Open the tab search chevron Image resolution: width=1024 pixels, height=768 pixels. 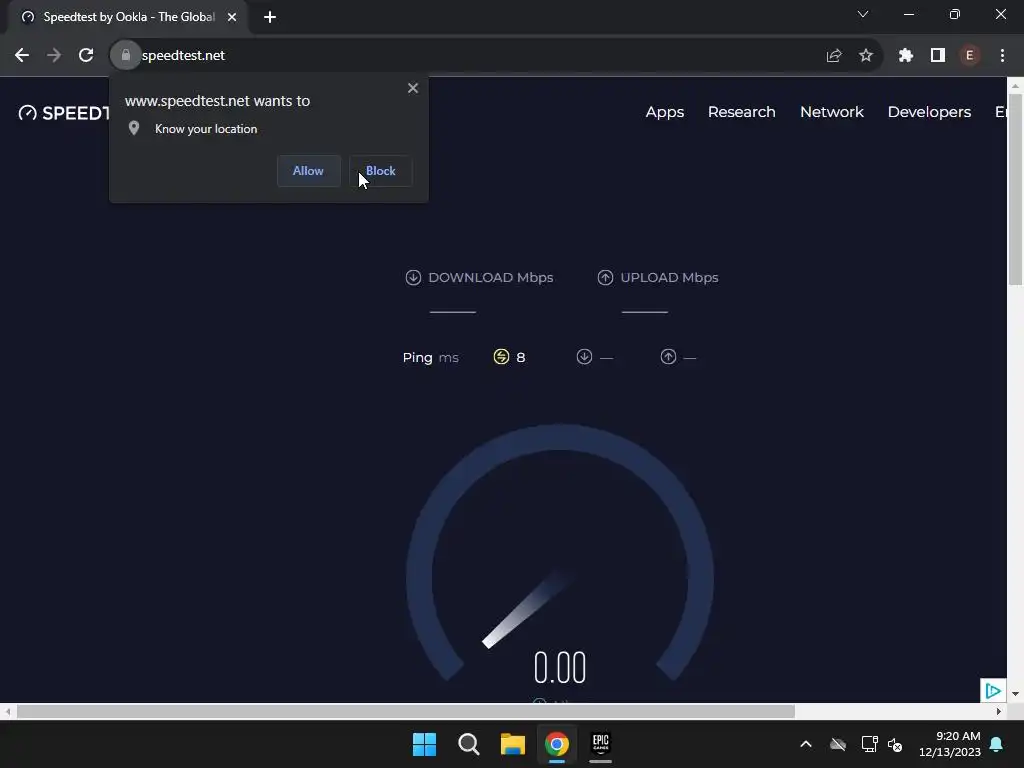[863, 14]
